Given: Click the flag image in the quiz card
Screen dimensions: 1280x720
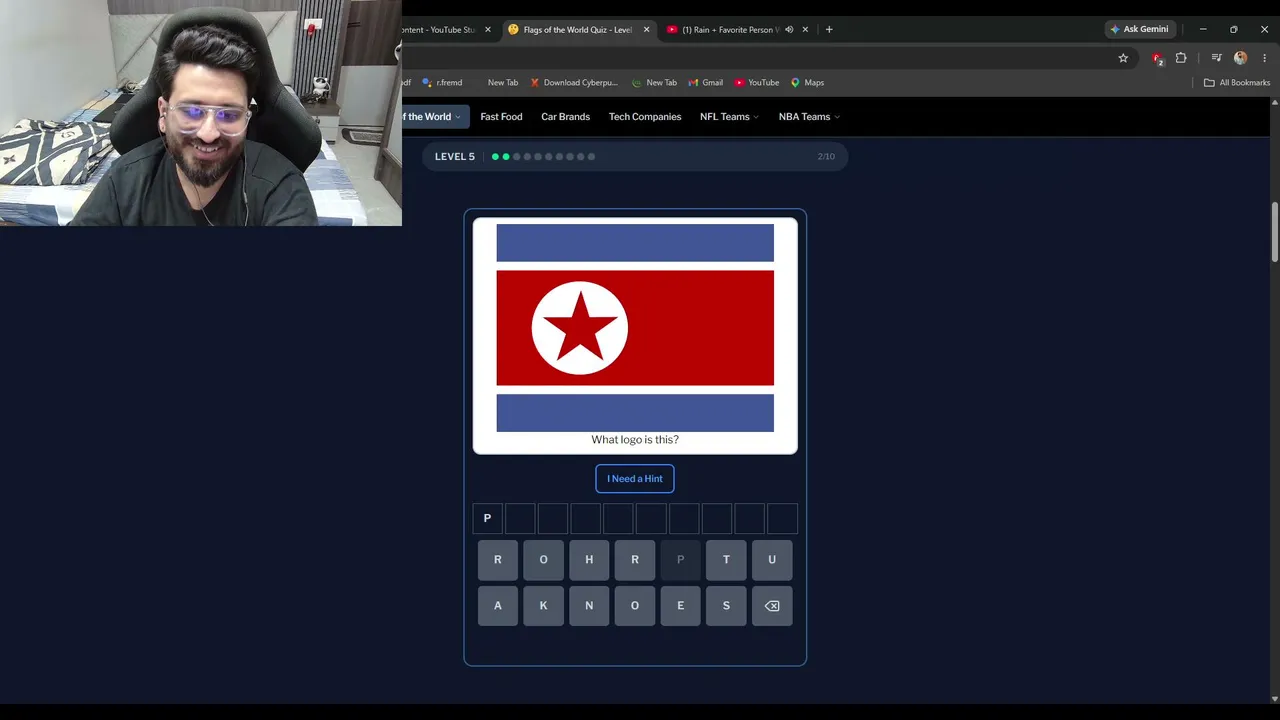Looking at the screenshot, I should coord(635,328).
